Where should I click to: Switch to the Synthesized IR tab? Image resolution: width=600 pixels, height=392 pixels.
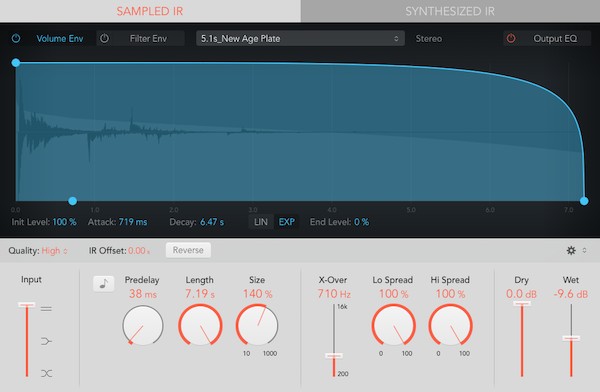click(x=450, y=11)
